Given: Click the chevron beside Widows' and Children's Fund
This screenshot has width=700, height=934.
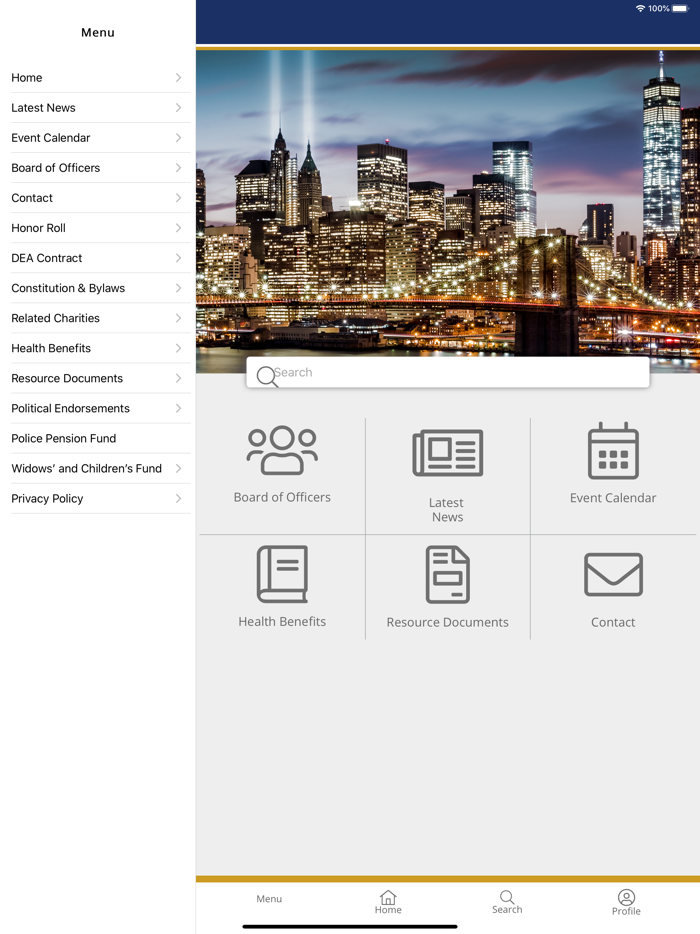Looking at the screenshot, I should point(178,469).
